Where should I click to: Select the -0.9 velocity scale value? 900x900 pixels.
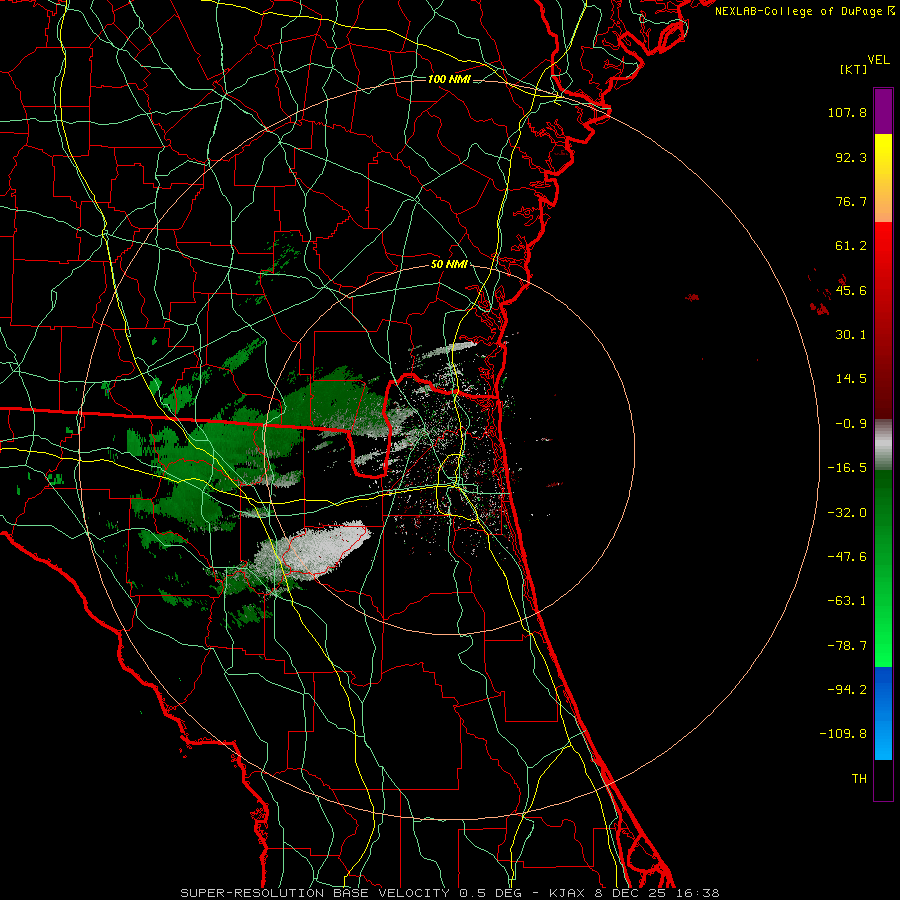tap(851, 424)
